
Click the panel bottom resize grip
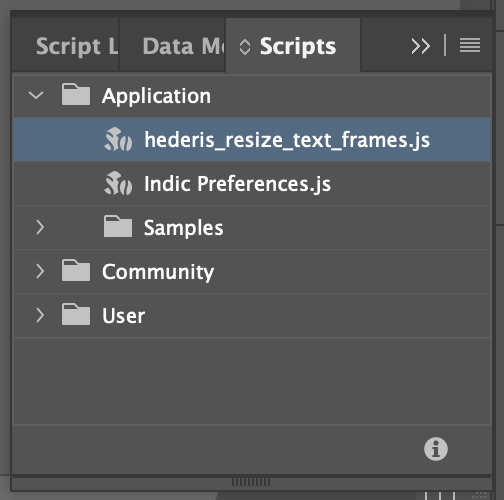pos(251,482)
